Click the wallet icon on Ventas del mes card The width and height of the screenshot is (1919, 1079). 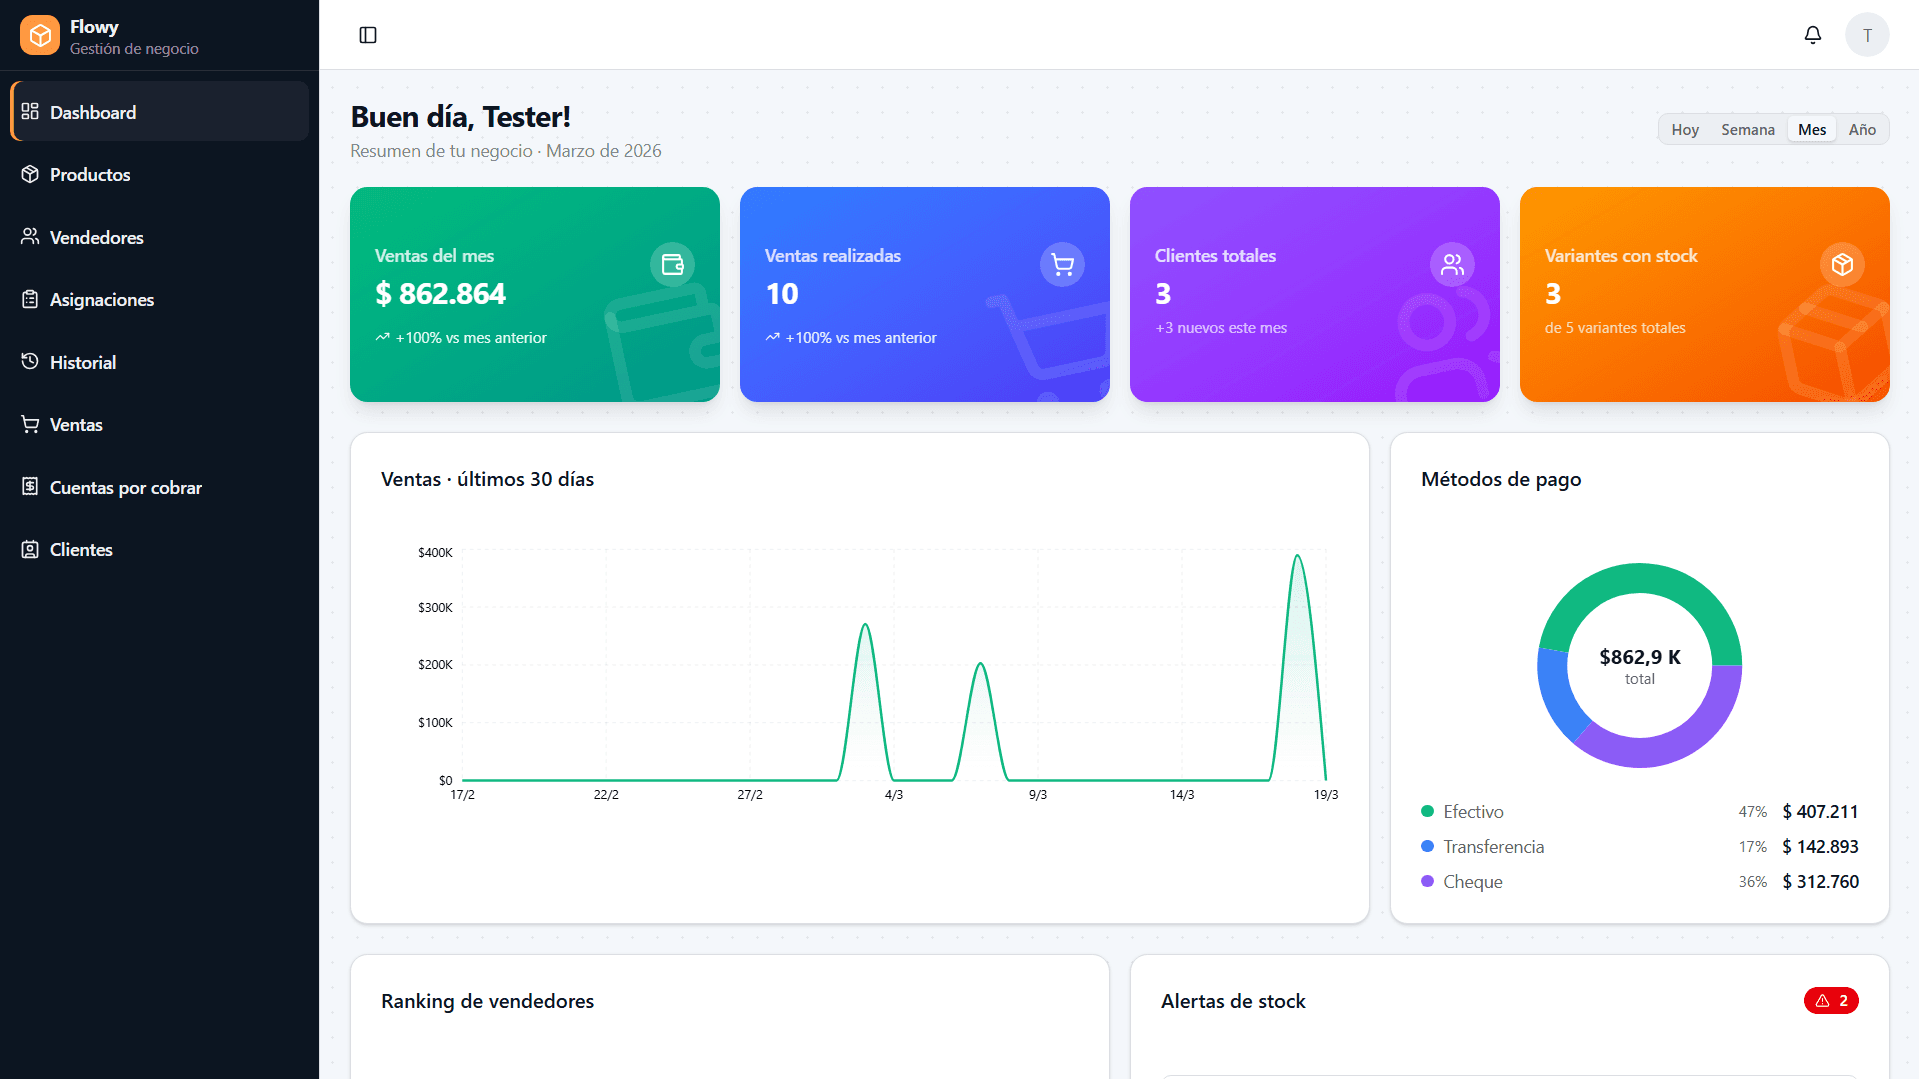[x=672, y=264]
